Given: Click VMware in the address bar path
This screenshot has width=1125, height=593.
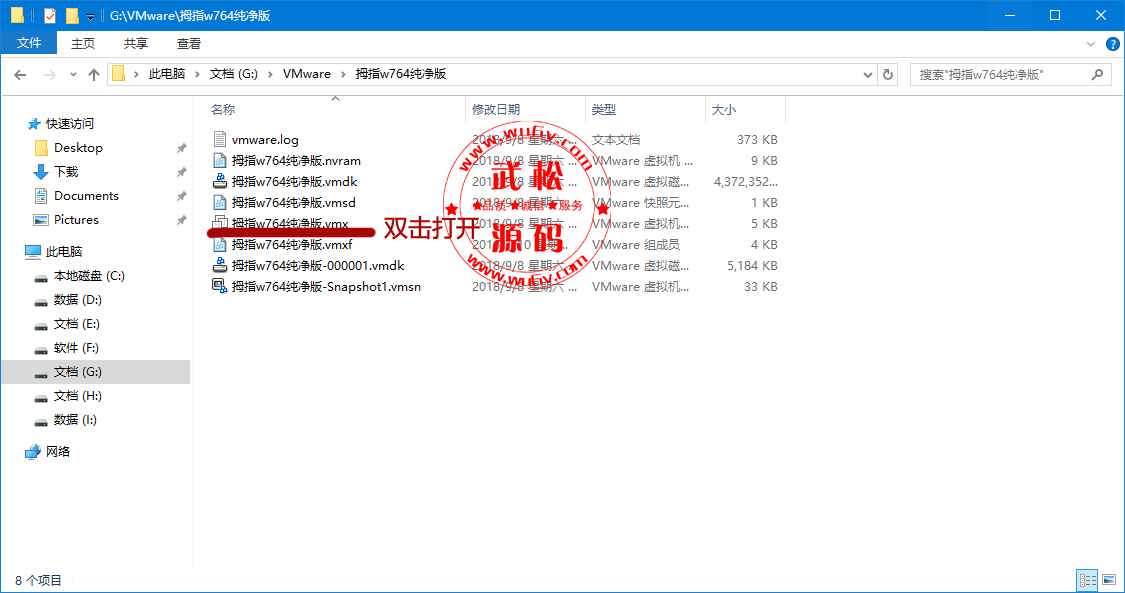Looking at the screenshot, I should (307, 74).
